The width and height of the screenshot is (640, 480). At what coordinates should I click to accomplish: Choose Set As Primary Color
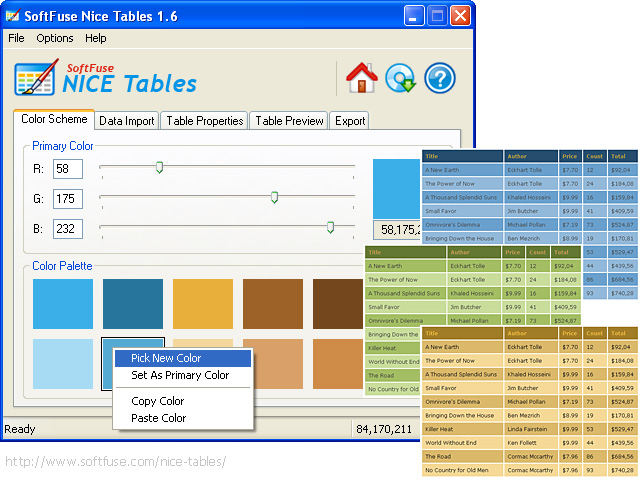pyautogui.click(x=183, y=375)
